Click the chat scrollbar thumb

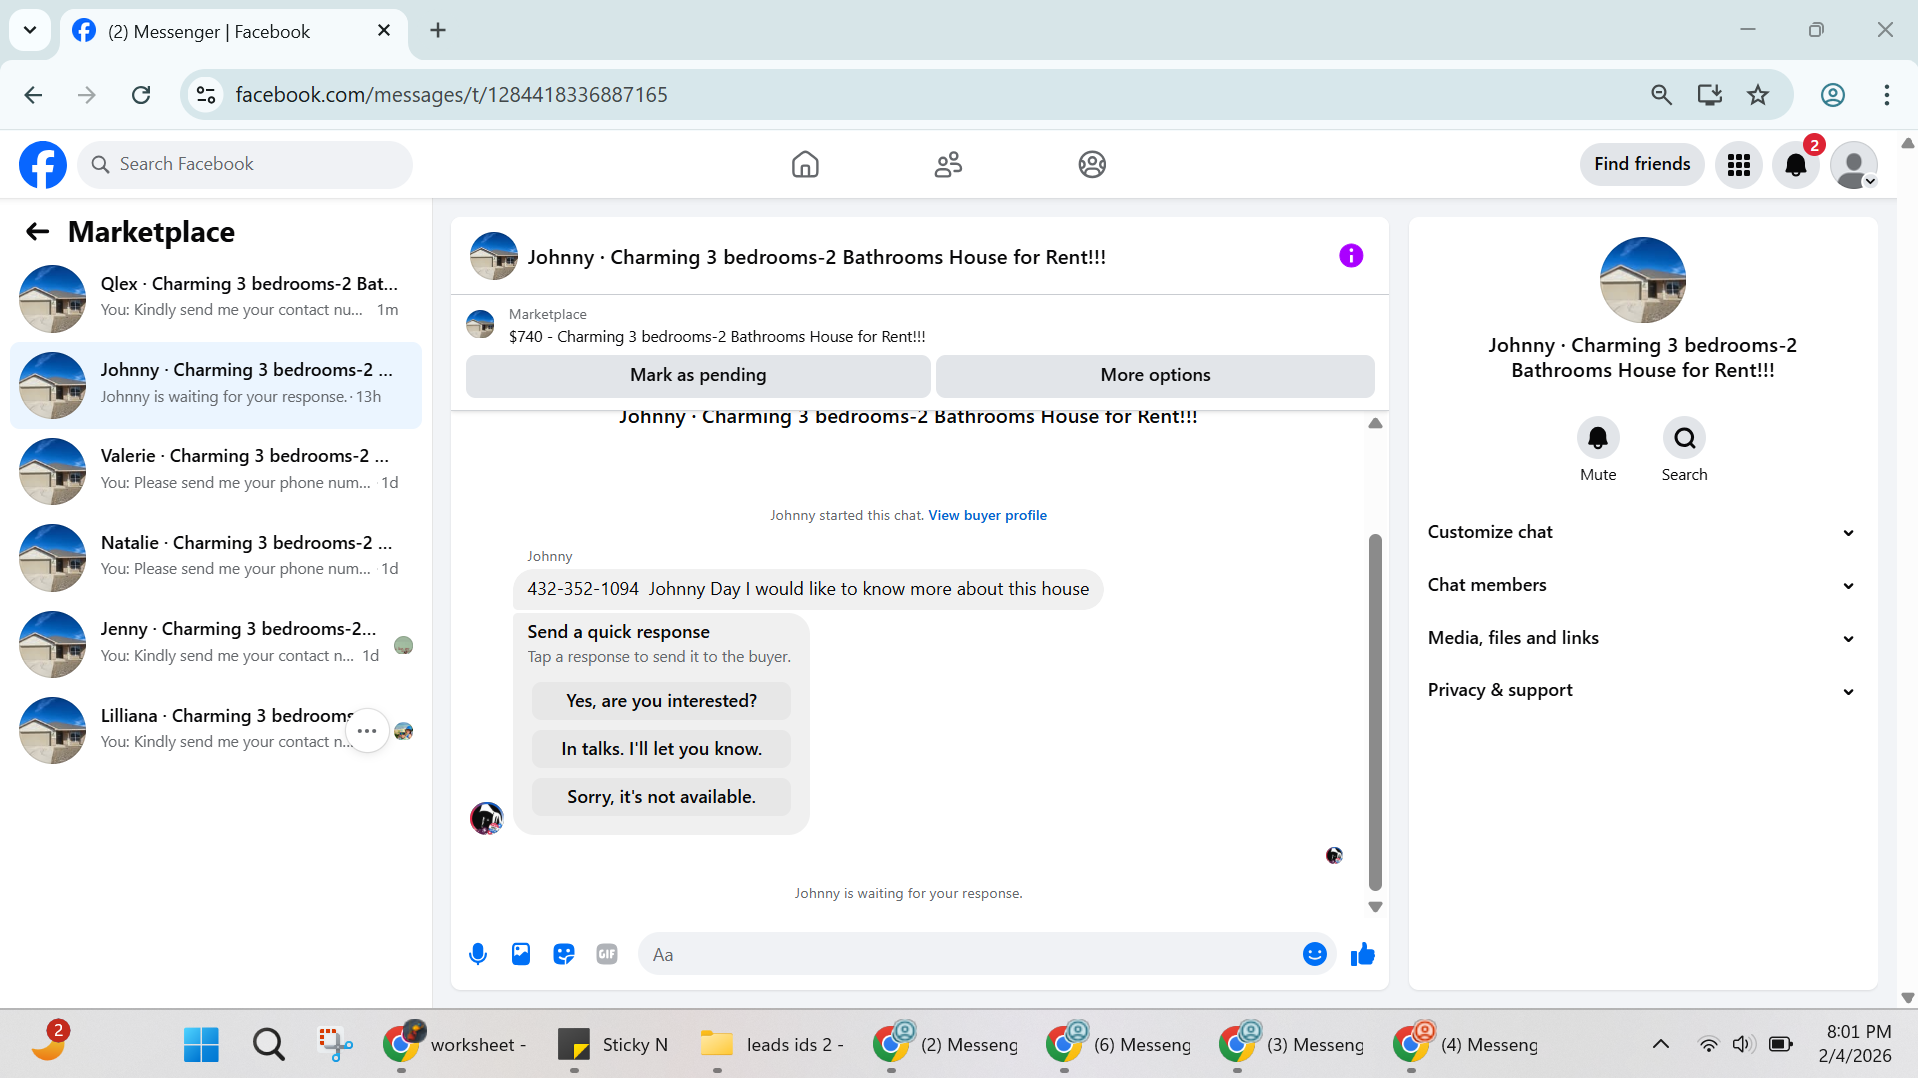click(1375, 712)
